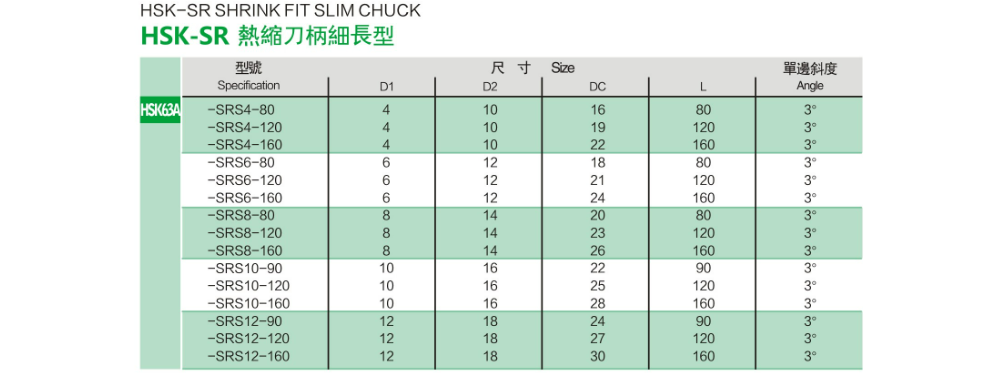Click the HSK63A green label
Image resolution: width=1005 pixels, height=382 pixels.
[160, 110]
